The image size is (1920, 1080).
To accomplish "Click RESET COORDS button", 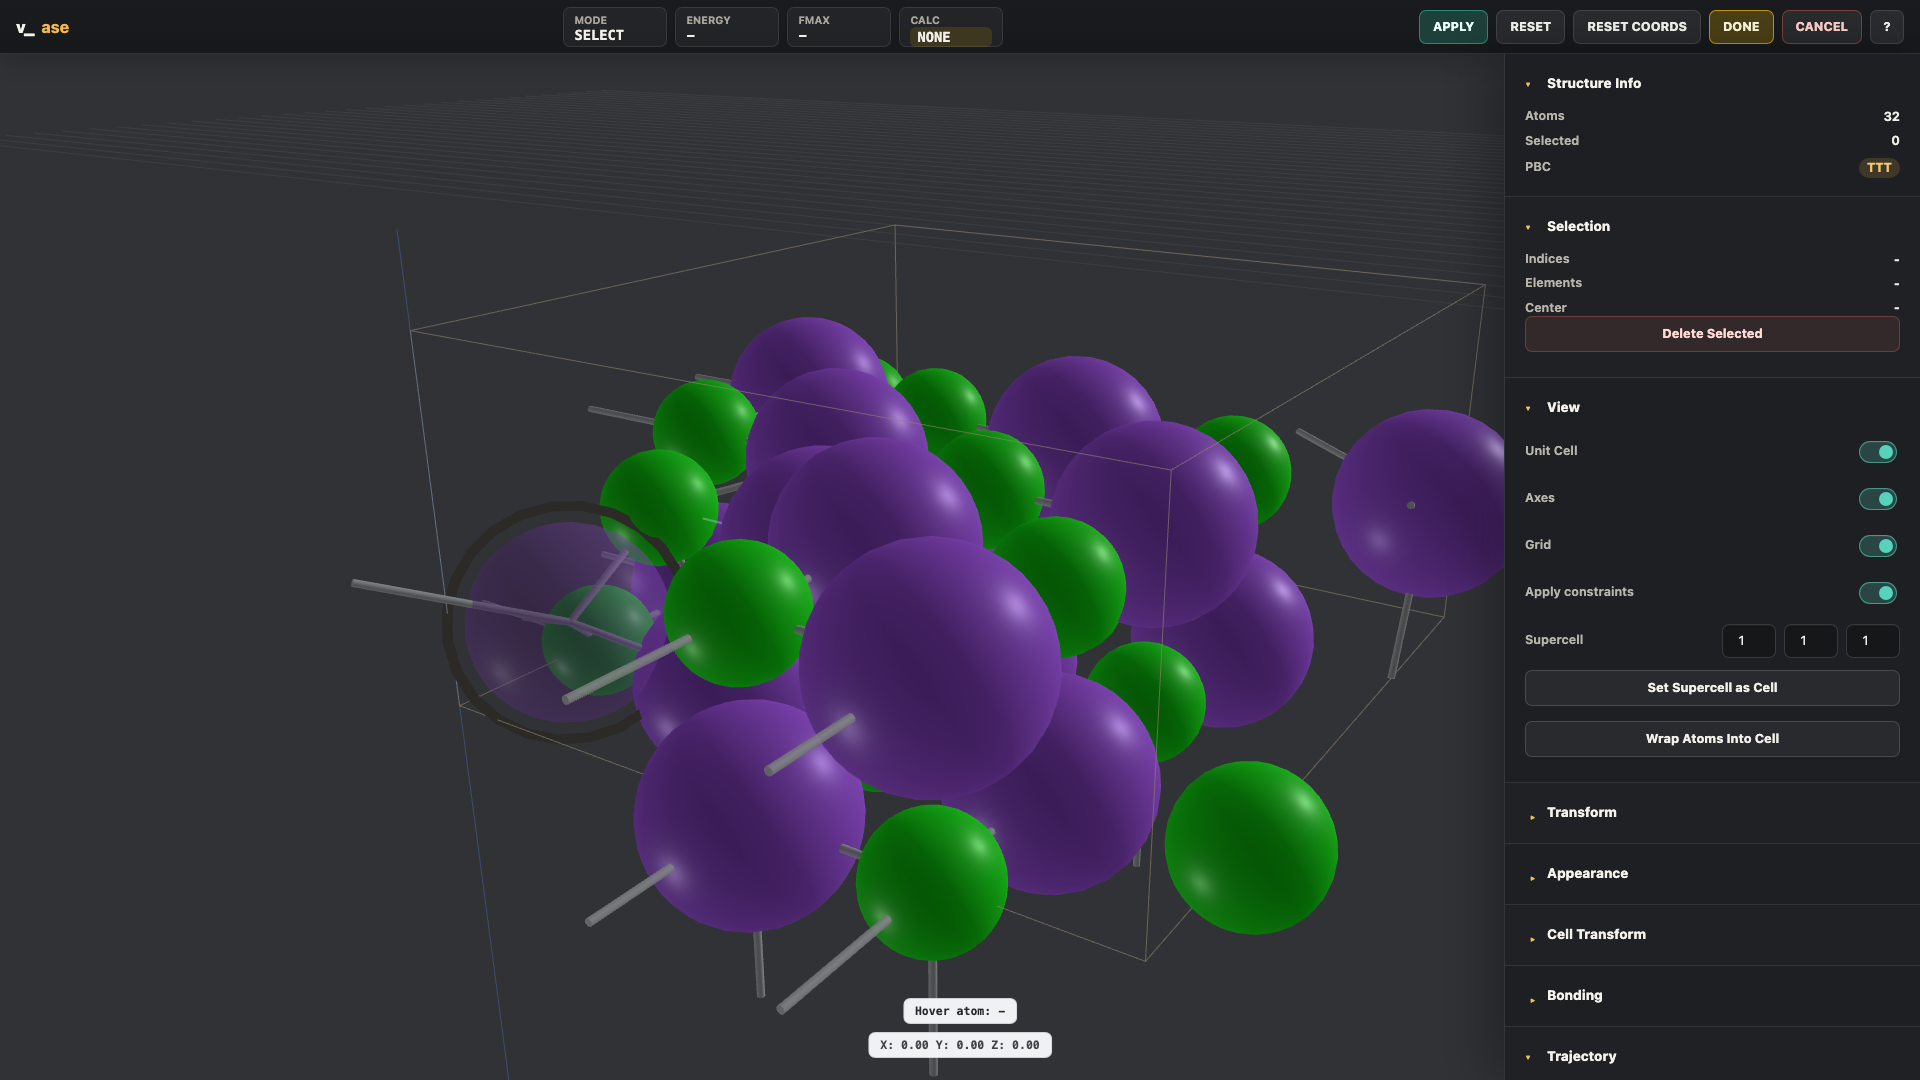I will pyautogui.click(x=1636, y=27).
